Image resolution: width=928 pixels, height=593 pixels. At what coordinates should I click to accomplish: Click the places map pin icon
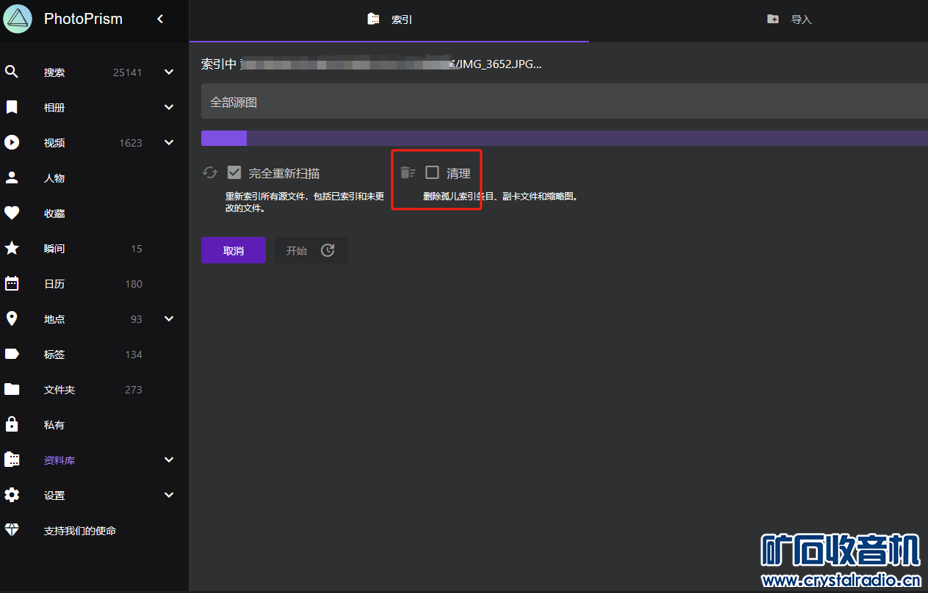tap(11, 318)
